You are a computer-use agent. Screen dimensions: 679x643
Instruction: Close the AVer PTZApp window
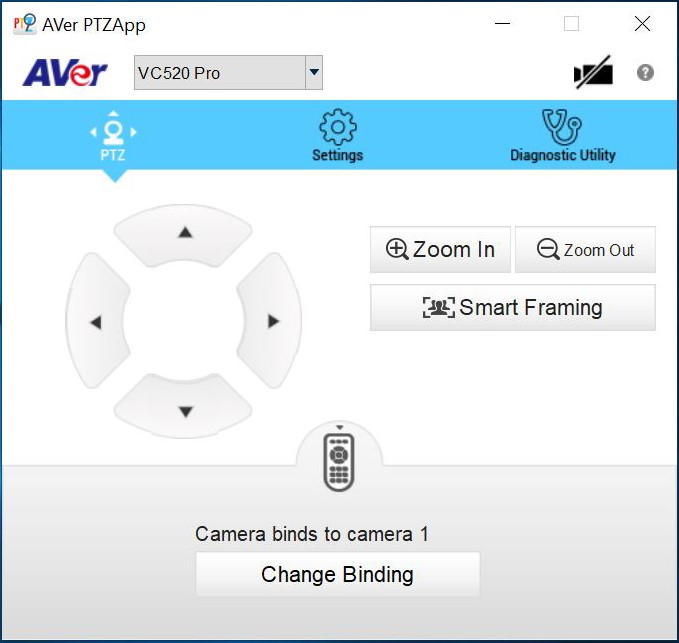642,23
